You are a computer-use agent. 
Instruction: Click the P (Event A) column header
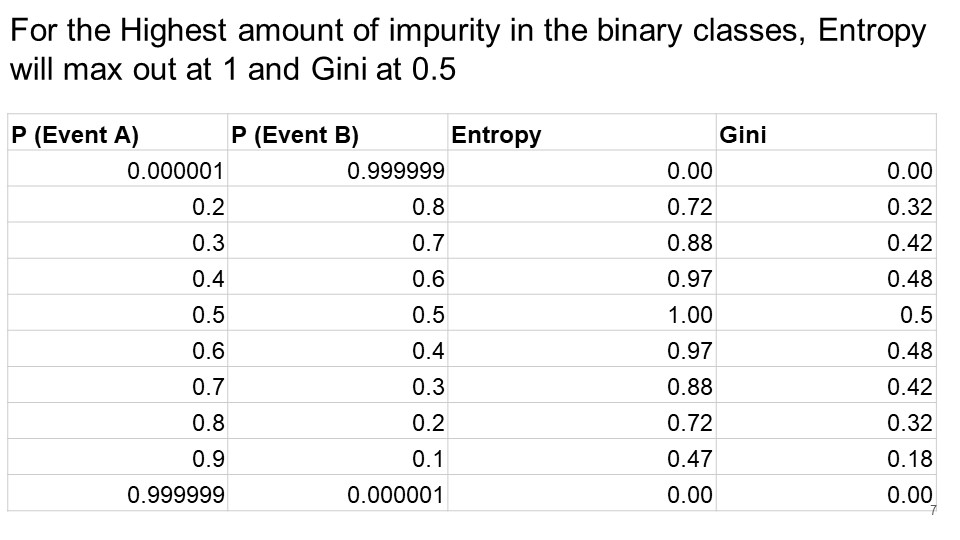click(75, 135)
